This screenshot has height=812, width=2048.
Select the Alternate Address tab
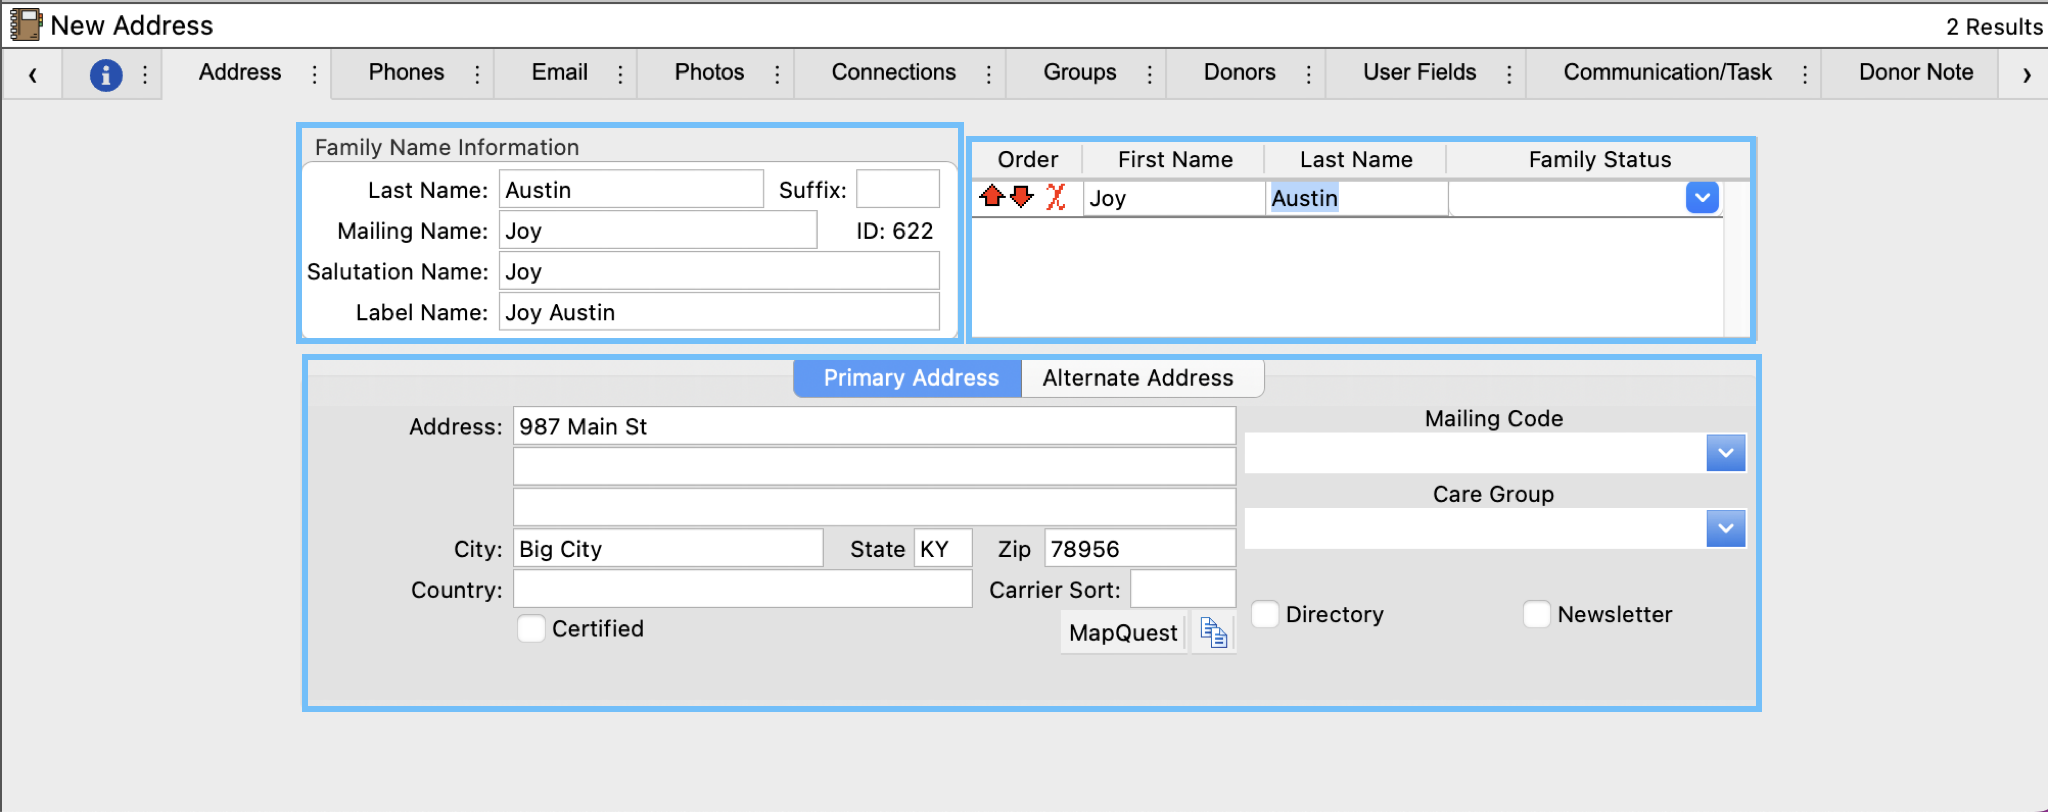(x=1138, y=378)
